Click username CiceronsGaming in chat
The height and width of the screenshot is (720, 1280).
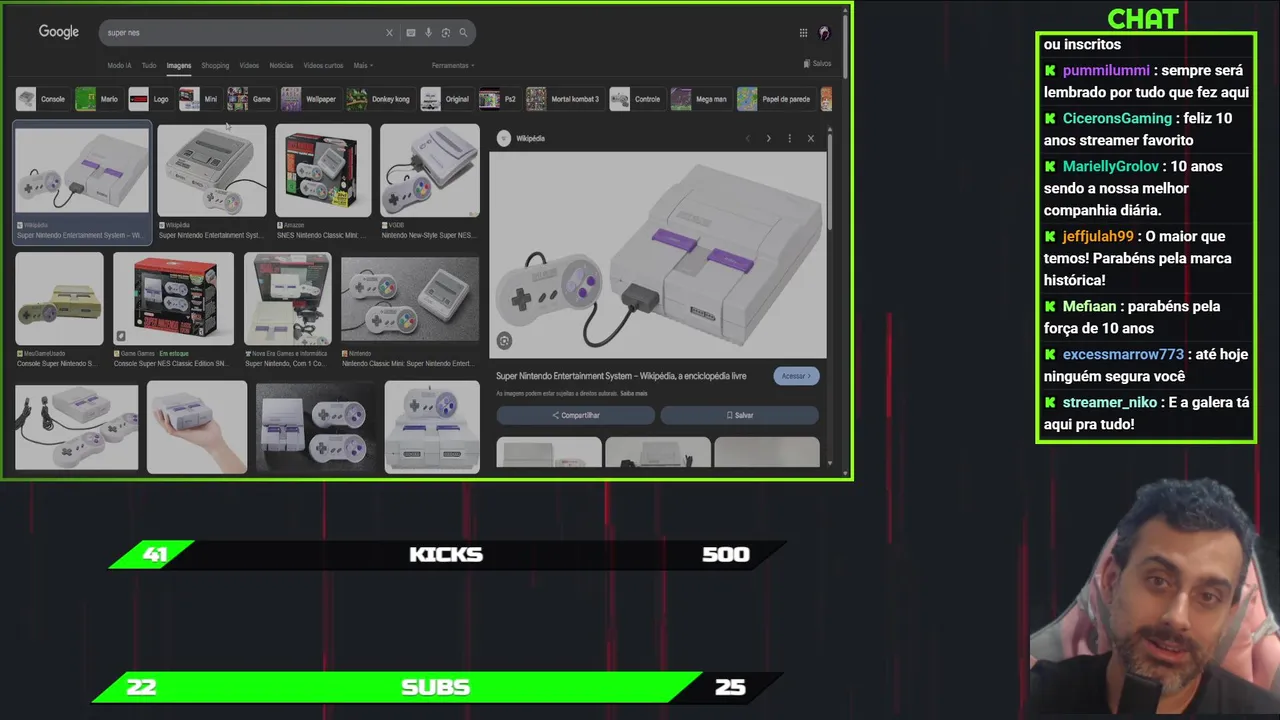[x=1117, y=118]
